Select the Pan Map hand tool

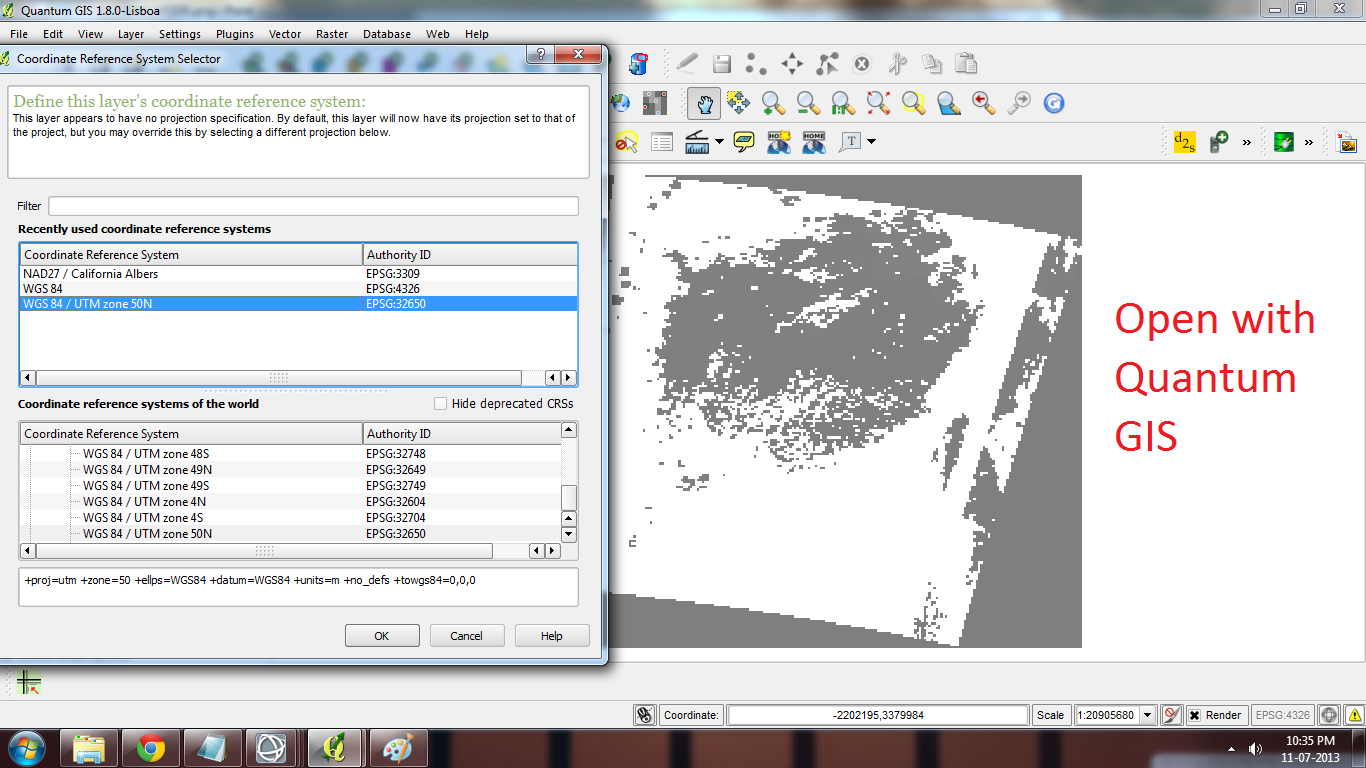[x=705, y=103]
